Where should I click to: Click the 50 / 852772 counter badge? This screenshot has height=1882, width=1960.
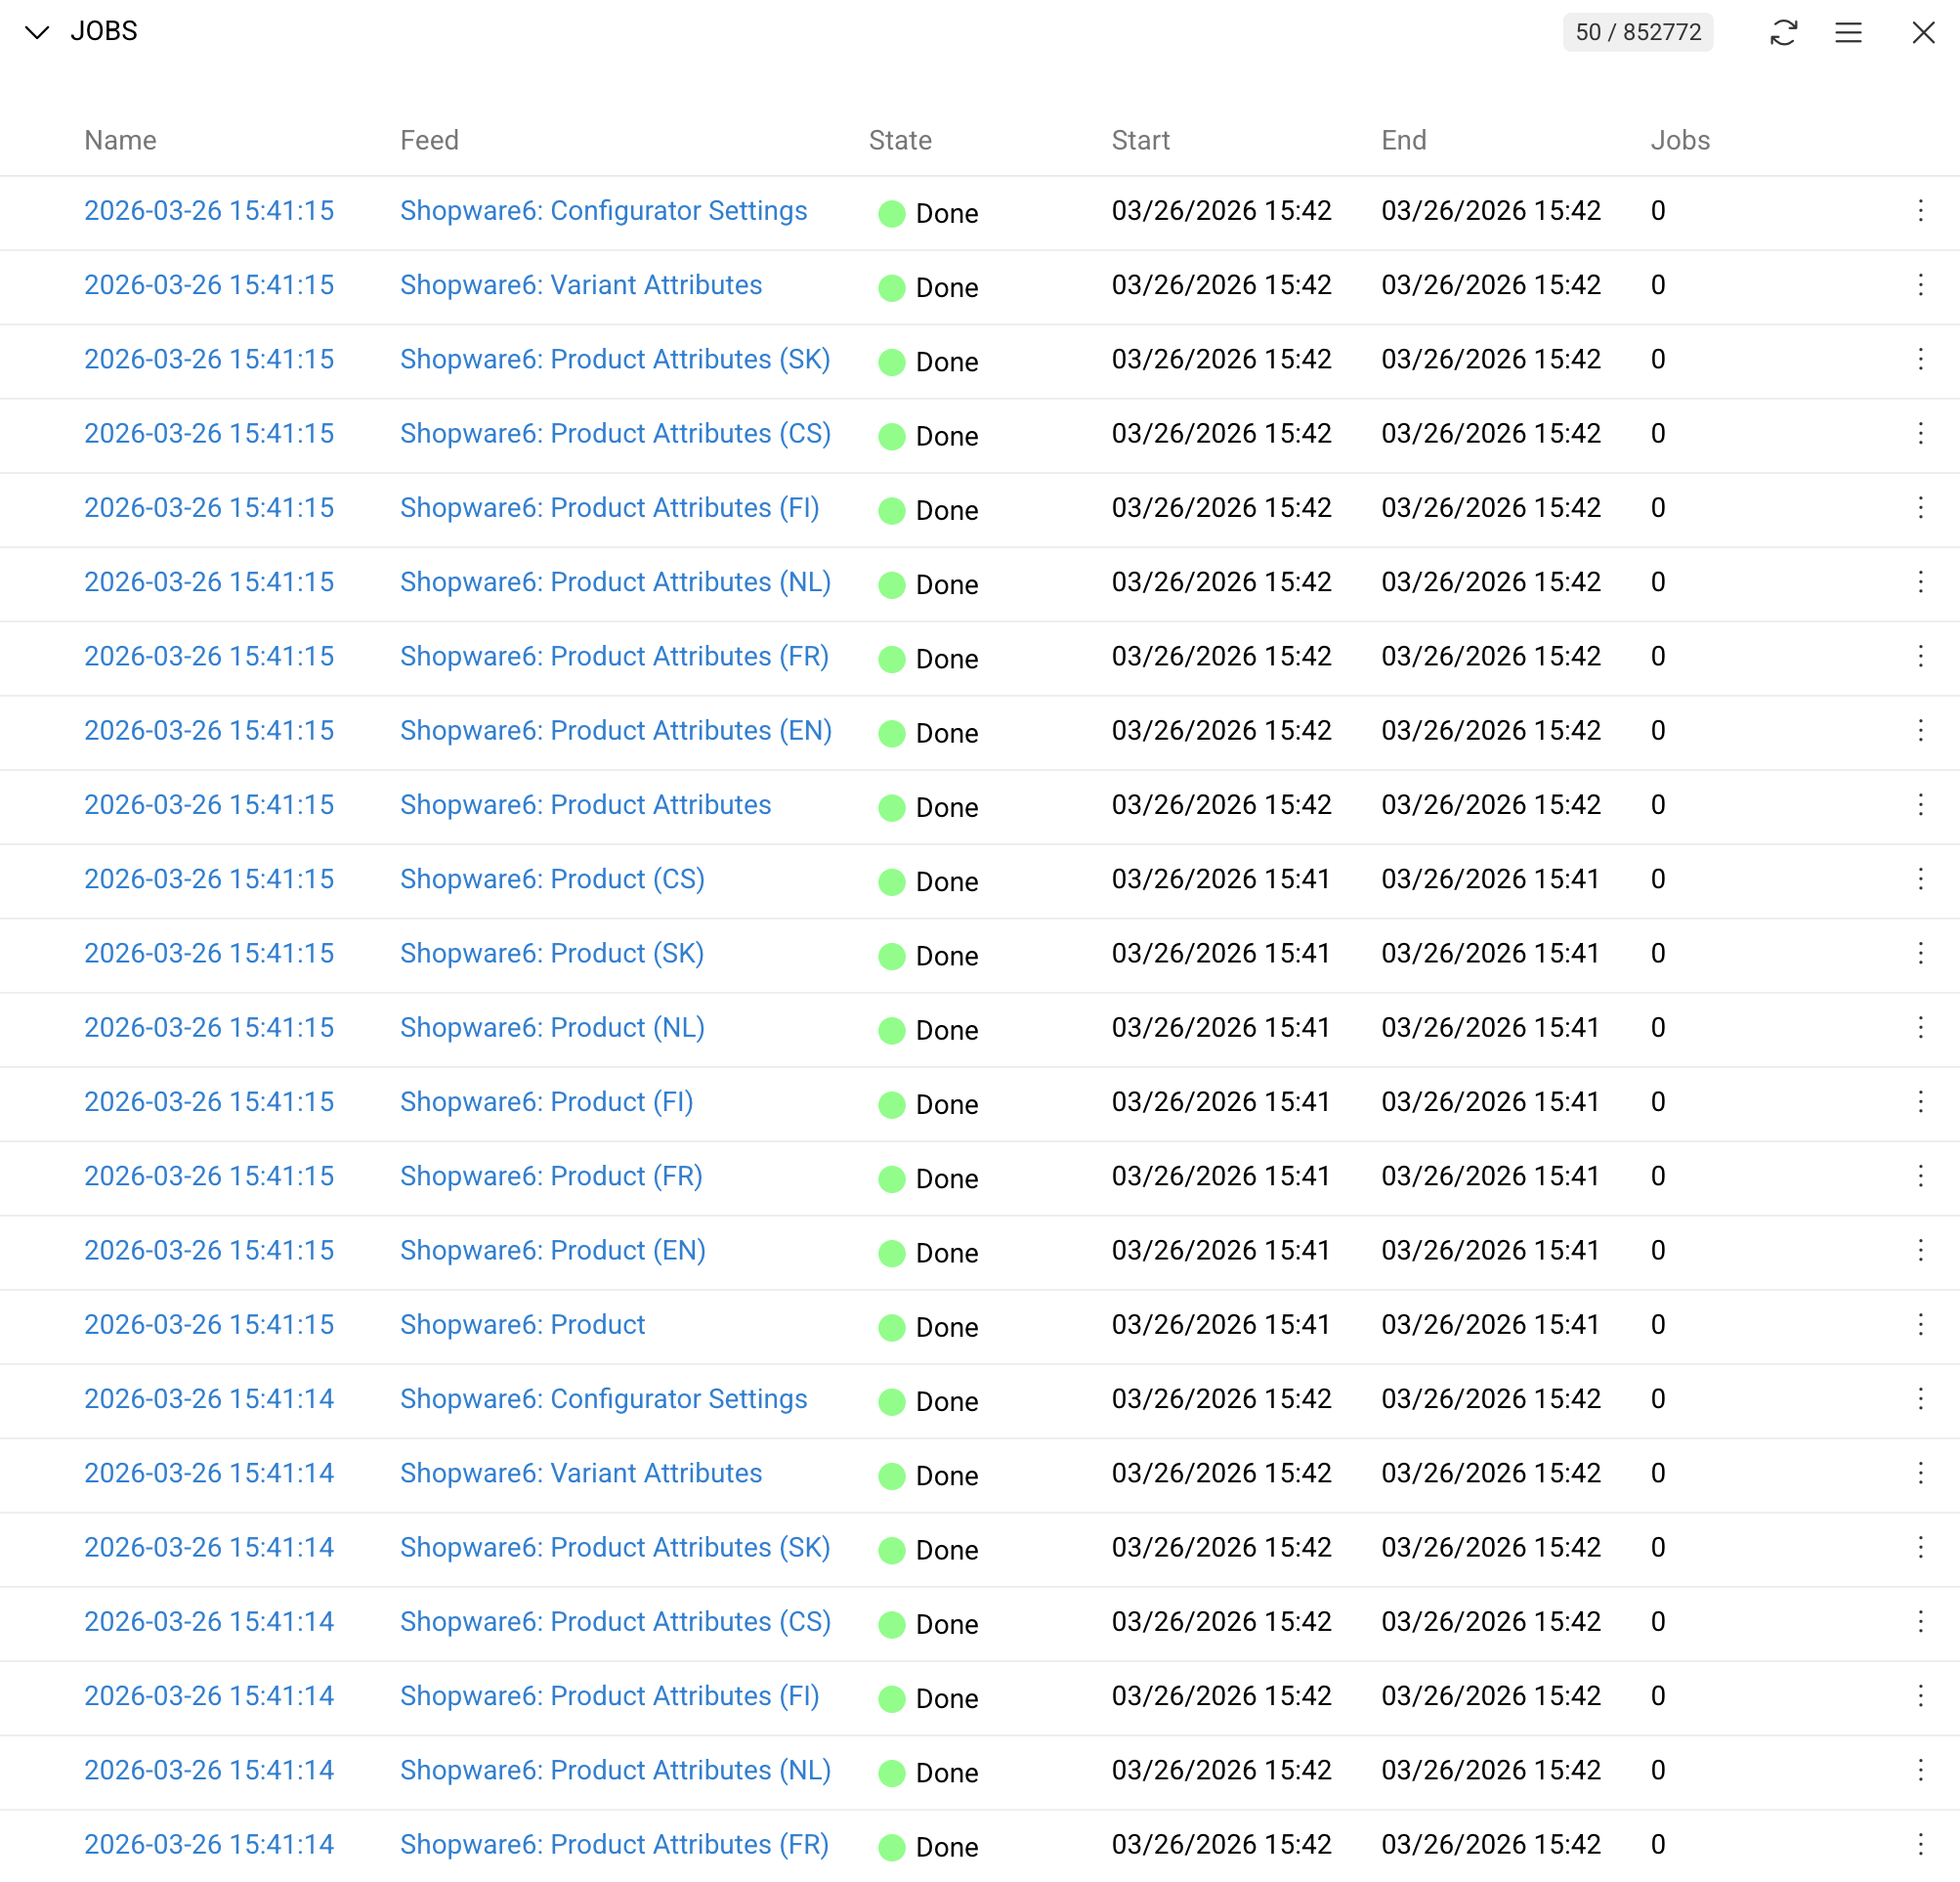(1638, 32)
